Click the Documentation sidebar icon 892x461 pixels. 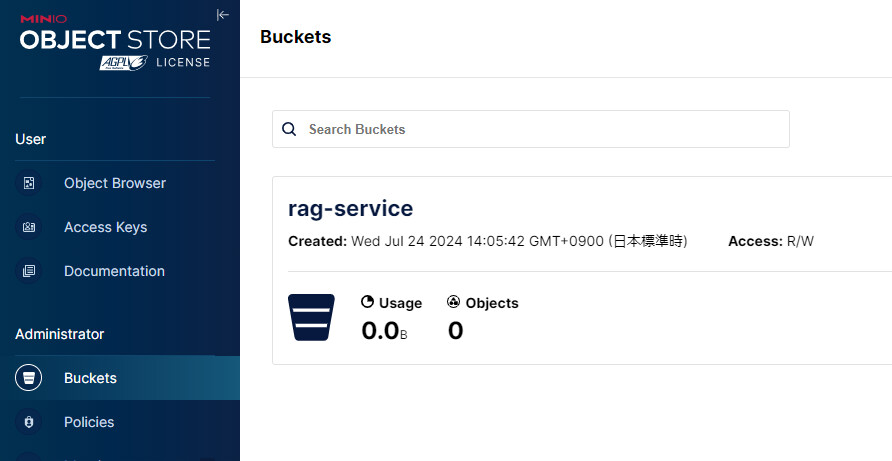pyautogui.click(x=29, y=271)
